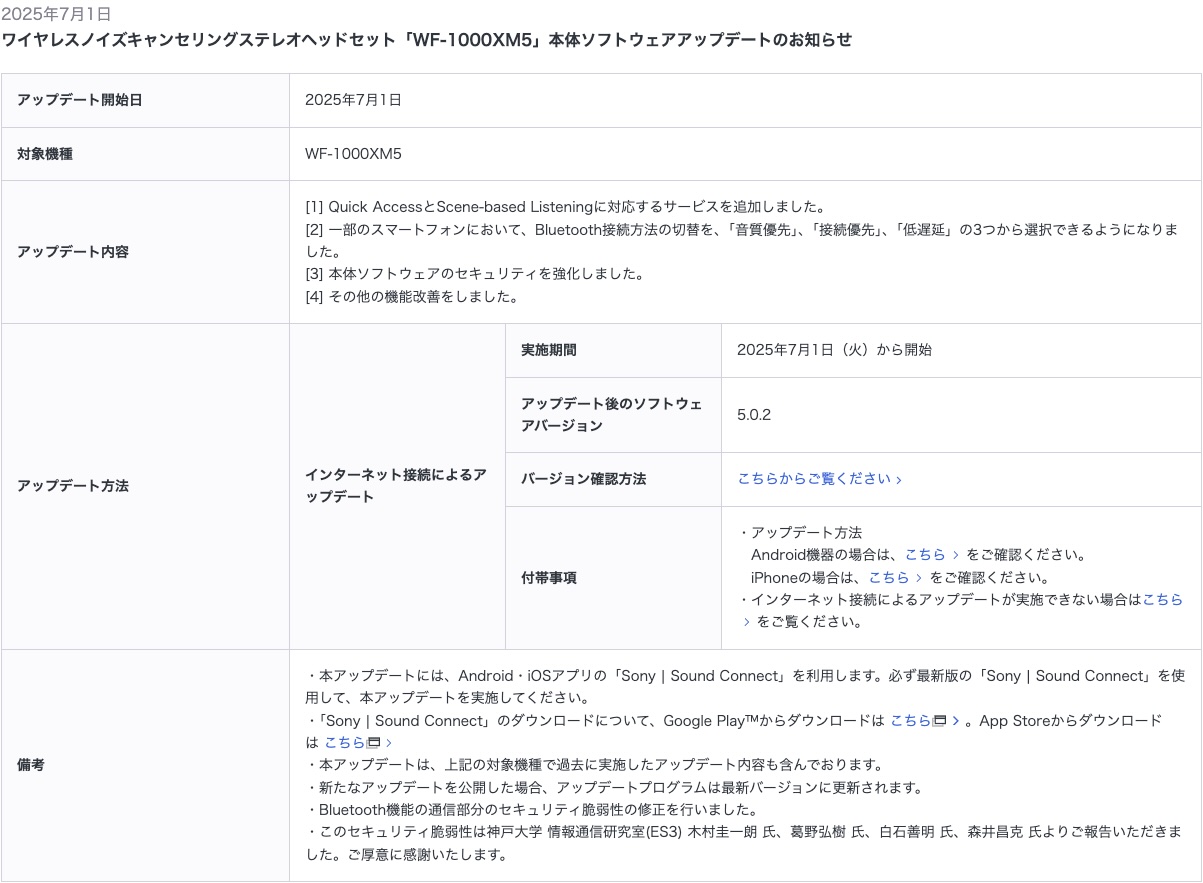Image resolution: width=1203 pixels, height=883 pixels.
Task: Click item [3] about セキュリティを強化
Action: coord(475,274)
